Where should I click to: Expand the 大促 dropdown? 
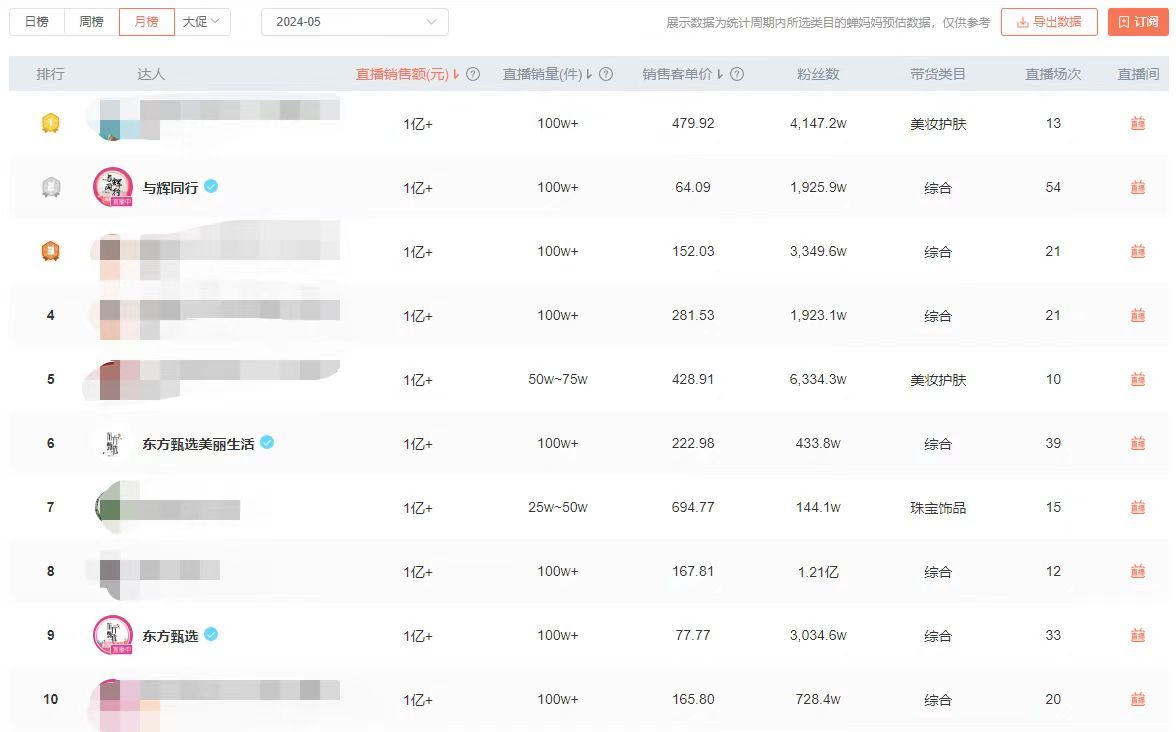202,22
